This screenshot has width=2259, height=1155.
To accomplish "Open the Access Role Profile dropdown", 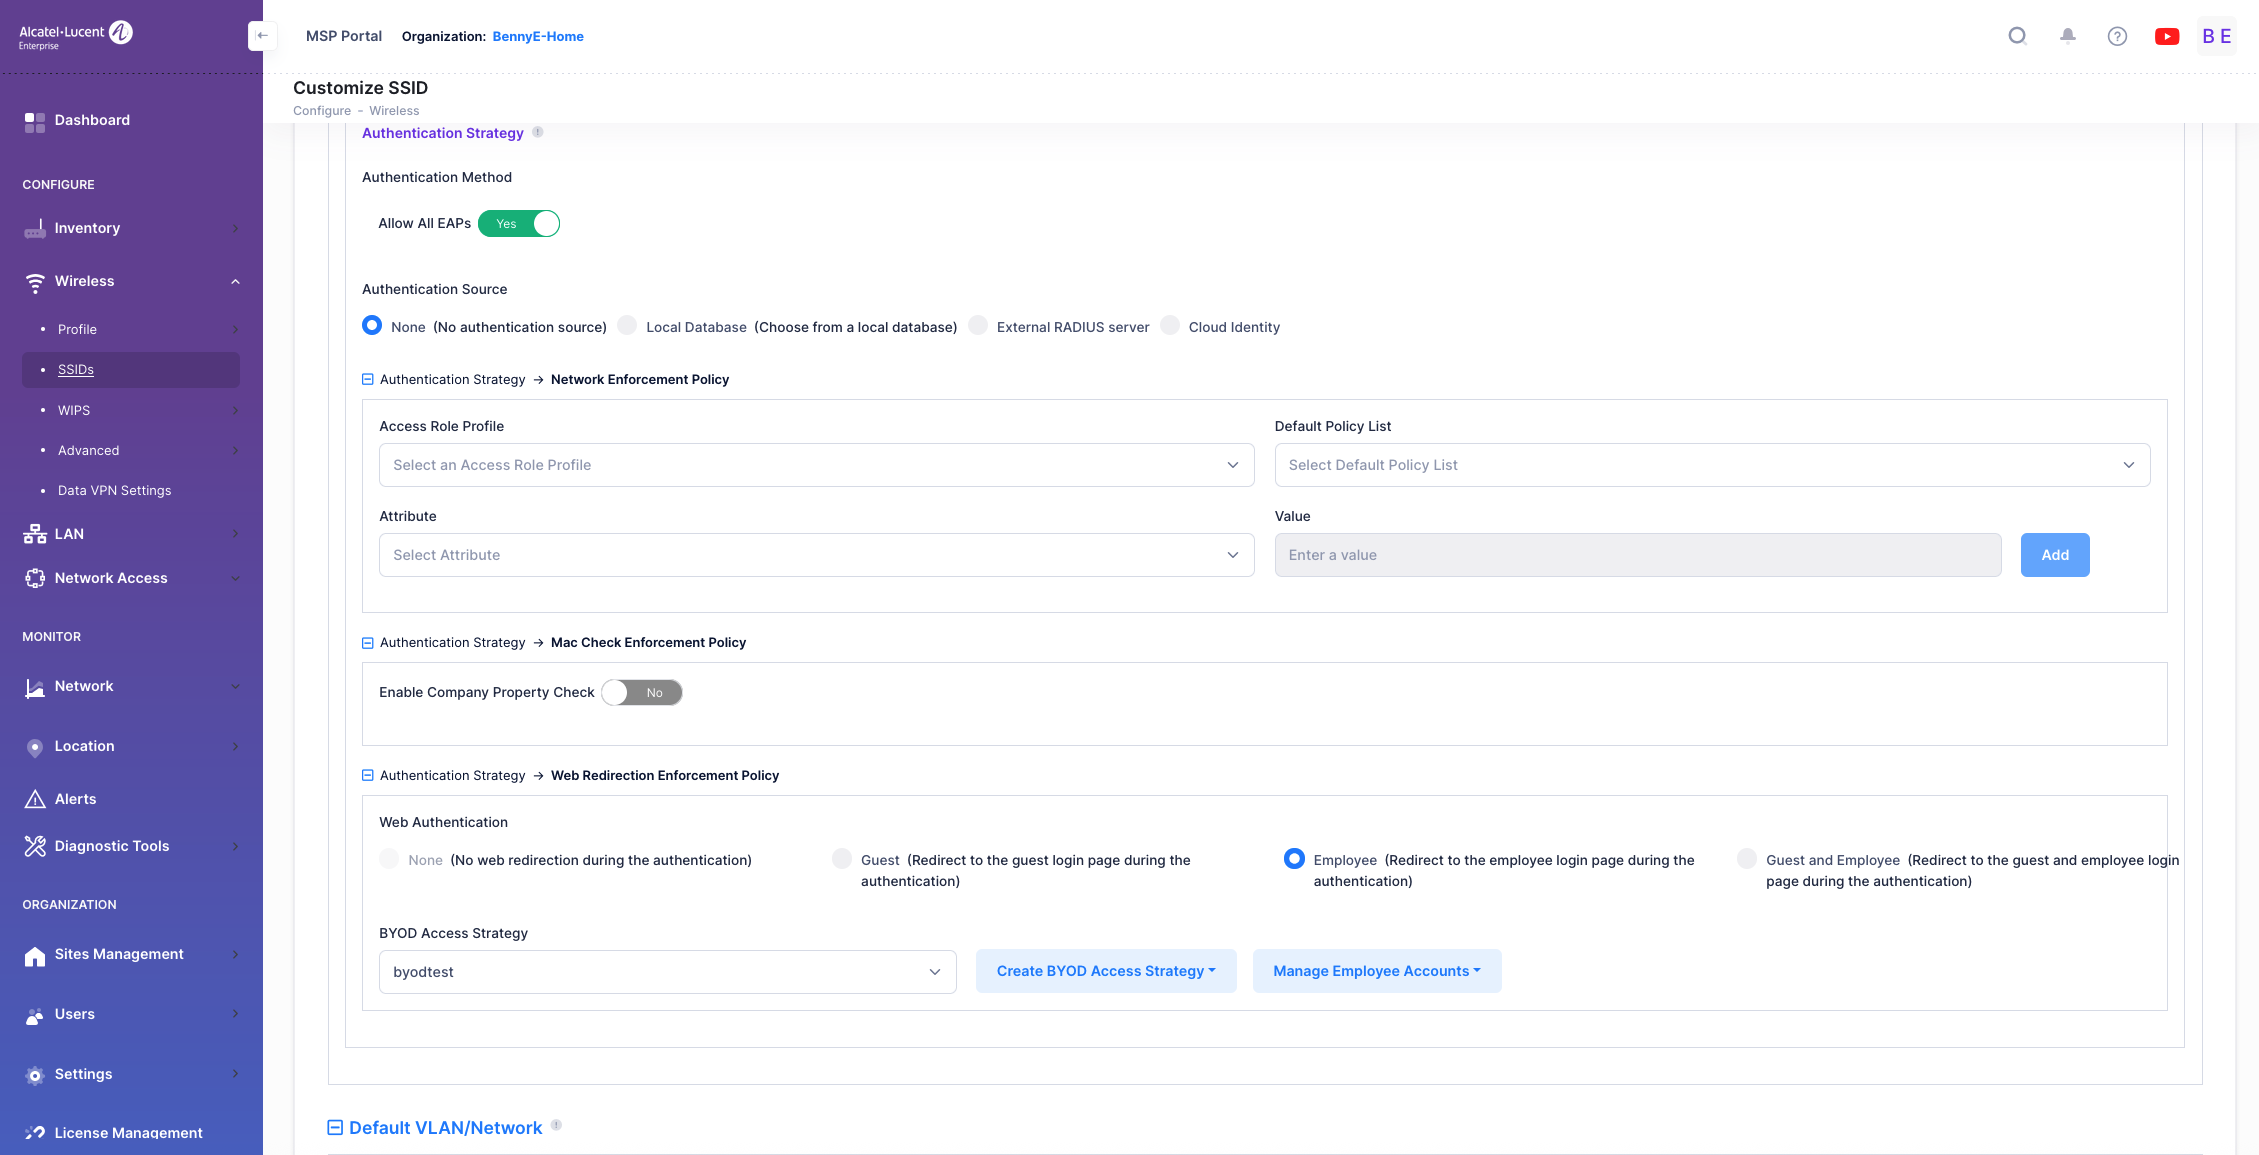I will pos(816,465).
